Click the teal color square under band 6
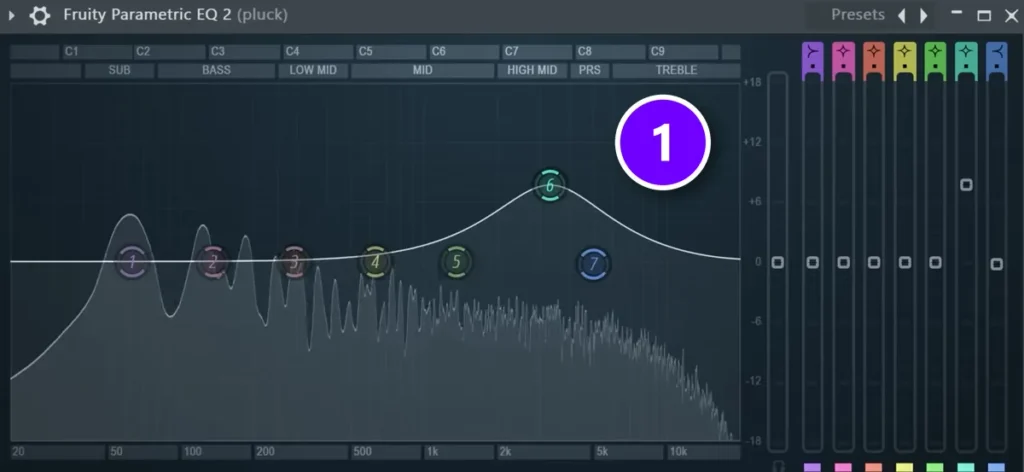 [x=966, y=467]
